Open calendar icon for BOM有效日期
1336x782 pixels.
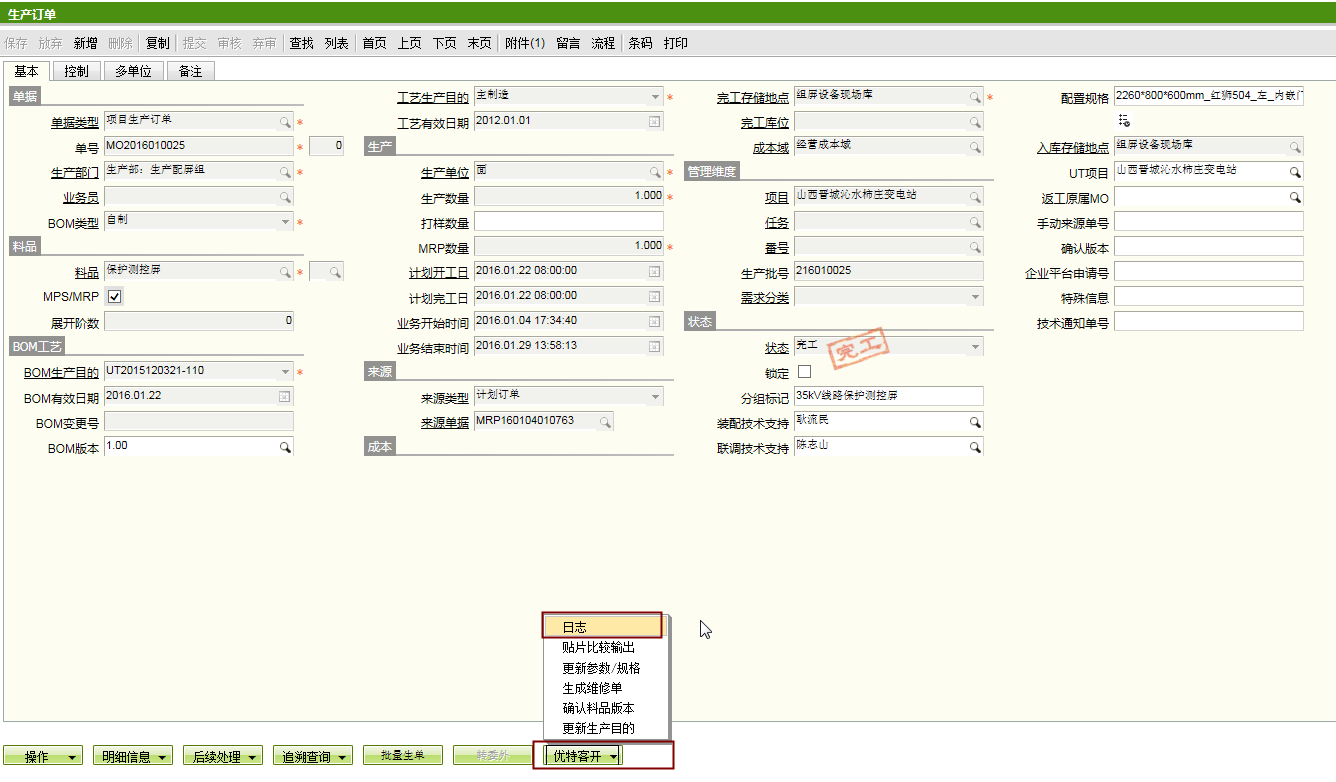coord(284,397)
